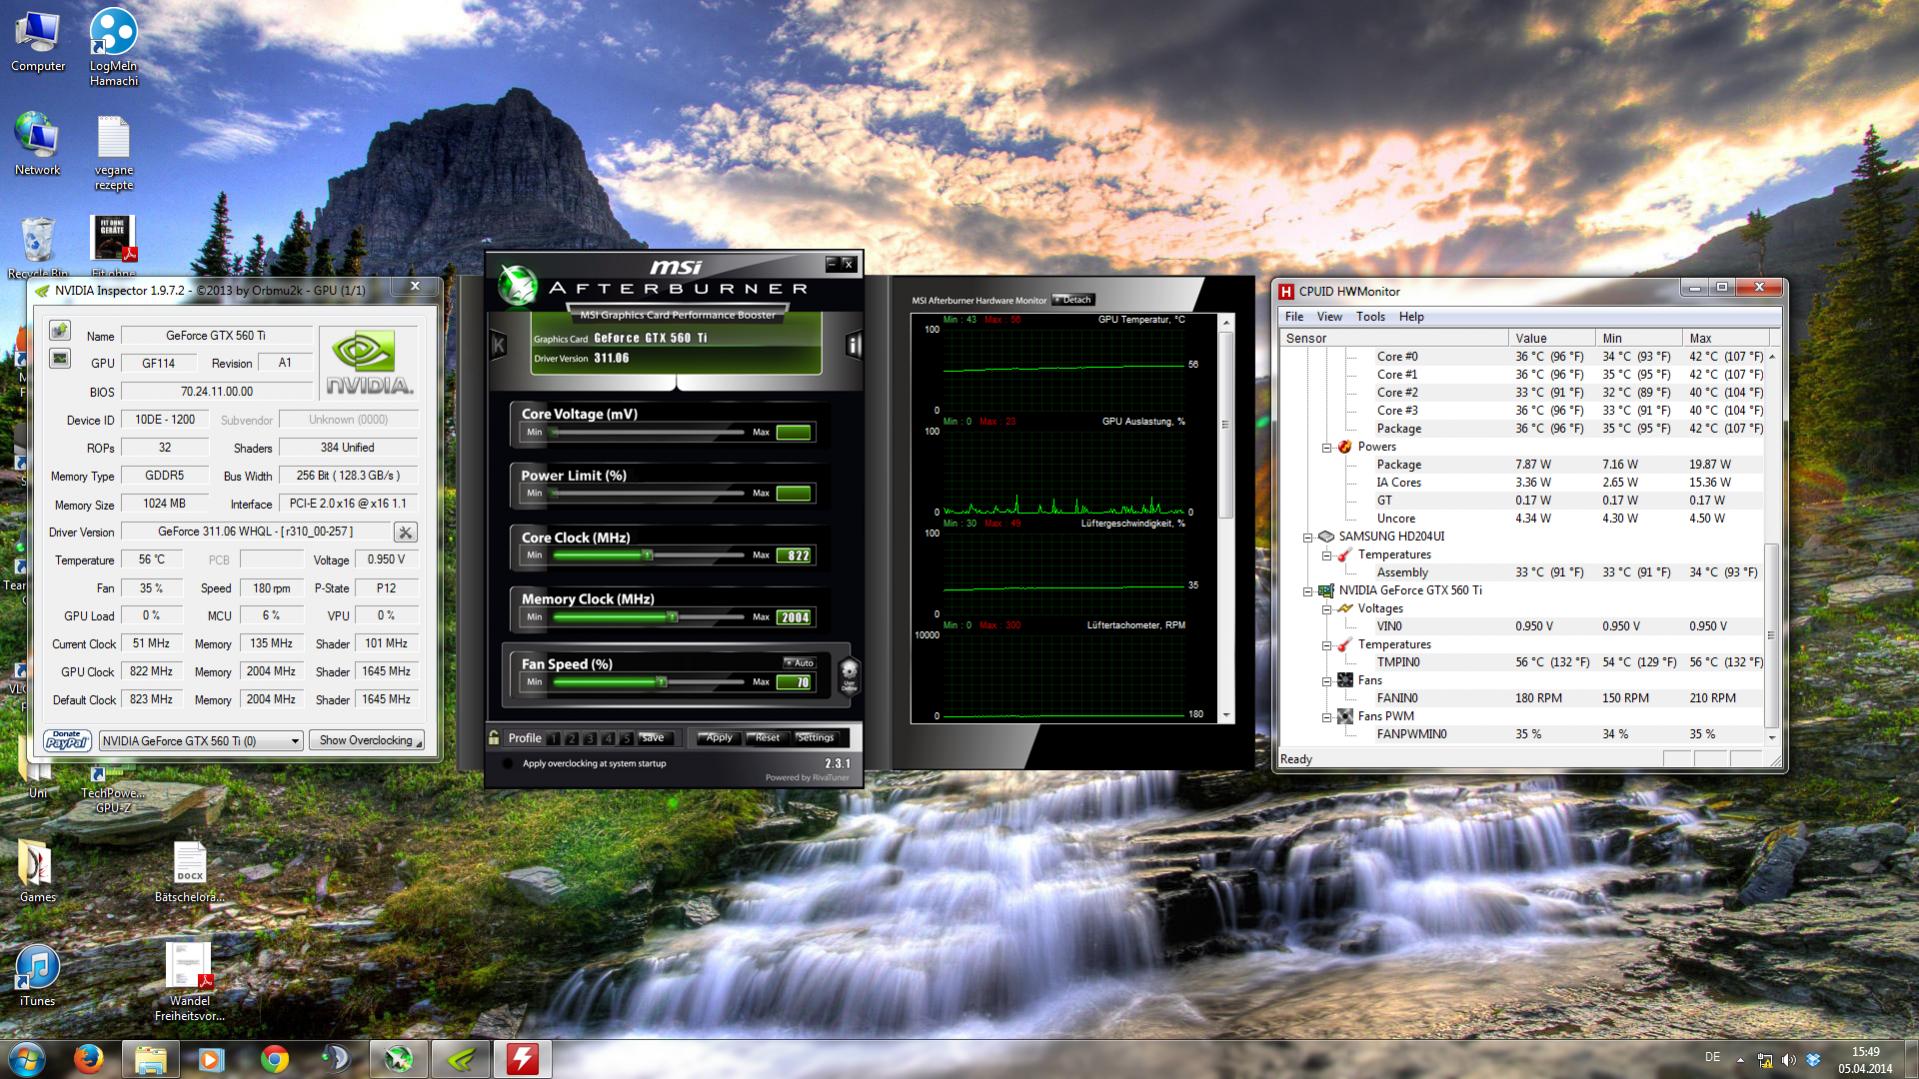
Task: Open the NVIDIA Inspector taskbar button
Action: tap(460, 1058)
